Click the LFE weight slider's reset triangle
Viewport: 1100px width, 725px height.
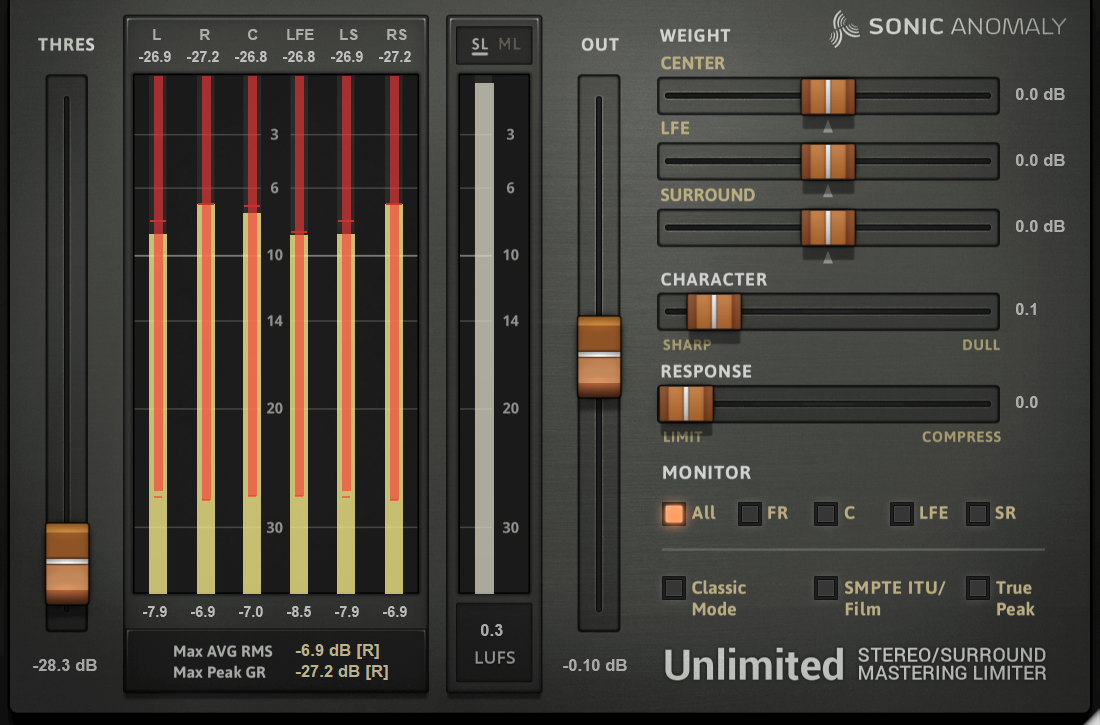[x=828, y=192]
